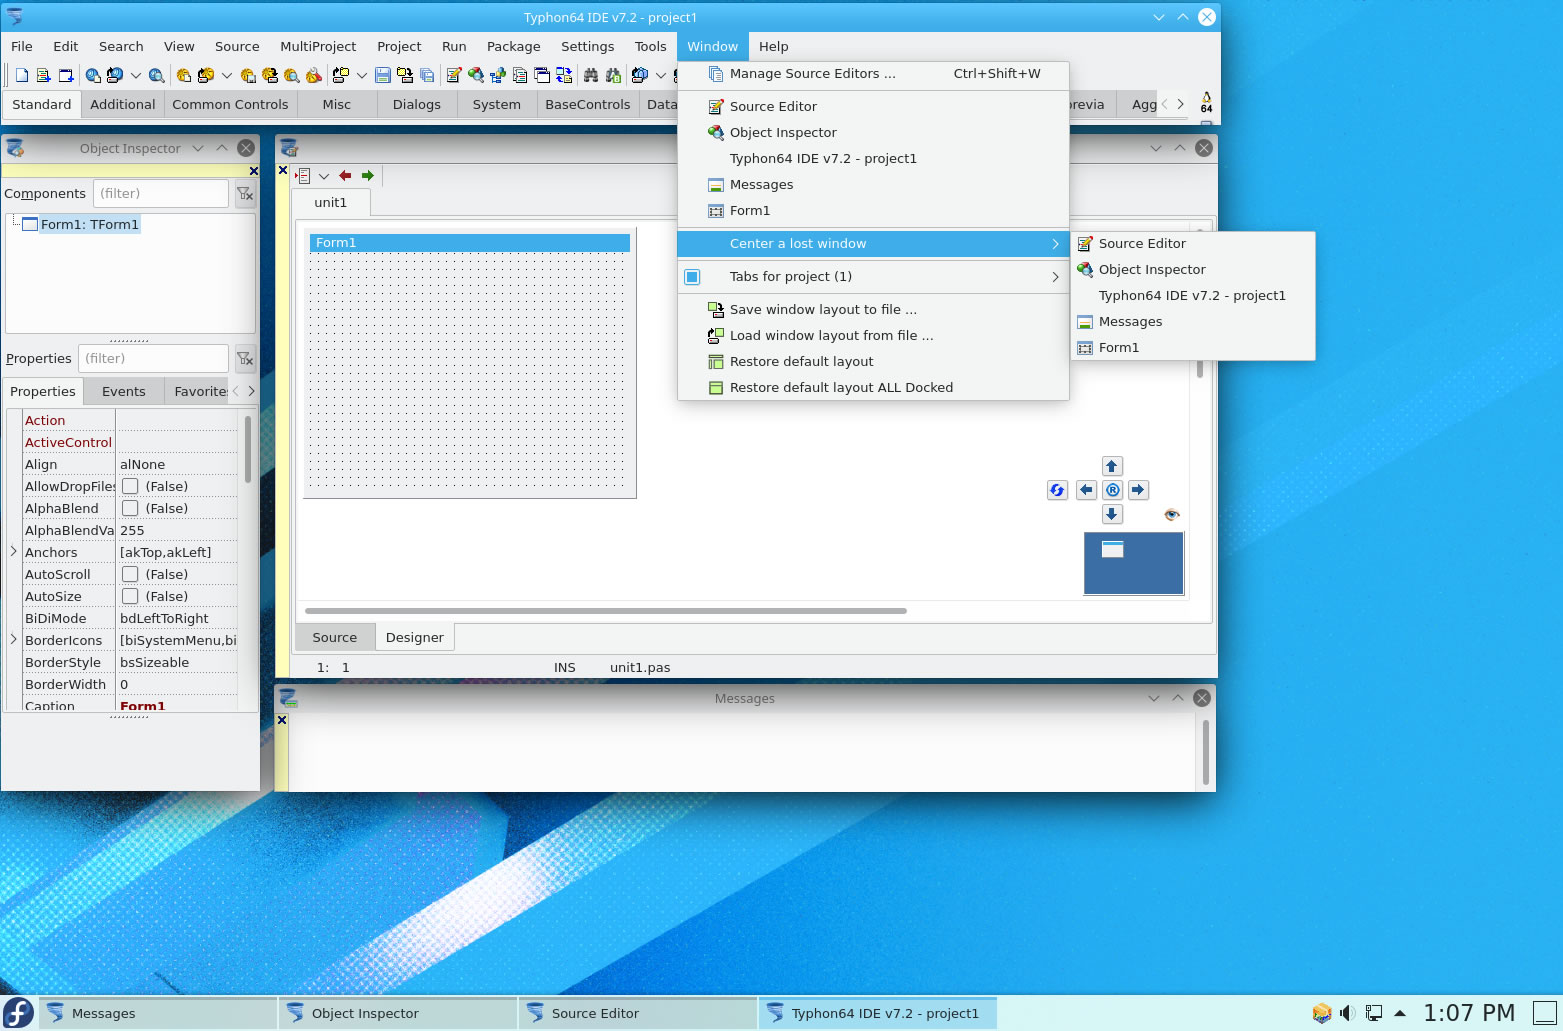Click the designer move up arrow button
Image resolution: width=1563 pixels, height=1031 pixels.
click(1111, 466)
